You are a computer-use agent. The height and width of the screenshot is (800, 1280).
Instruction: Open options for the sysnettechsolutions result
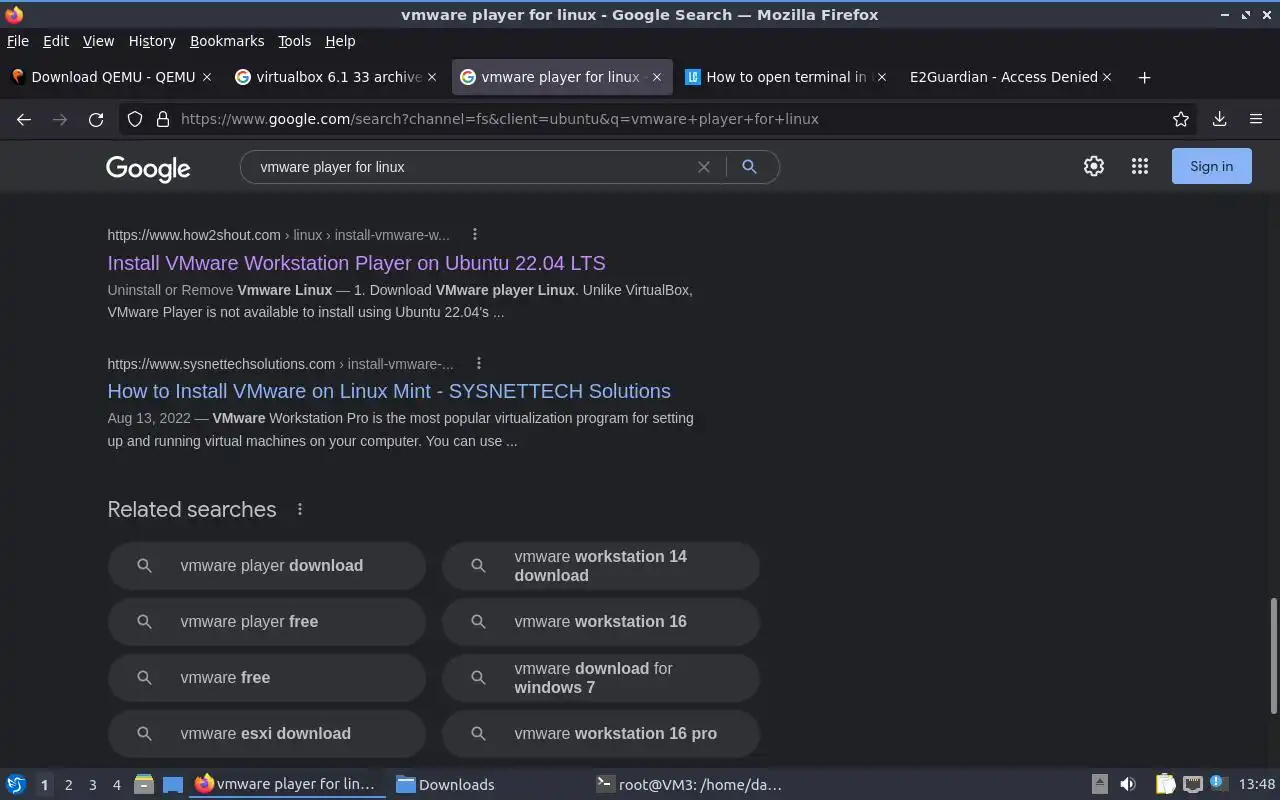pos(479,363)
